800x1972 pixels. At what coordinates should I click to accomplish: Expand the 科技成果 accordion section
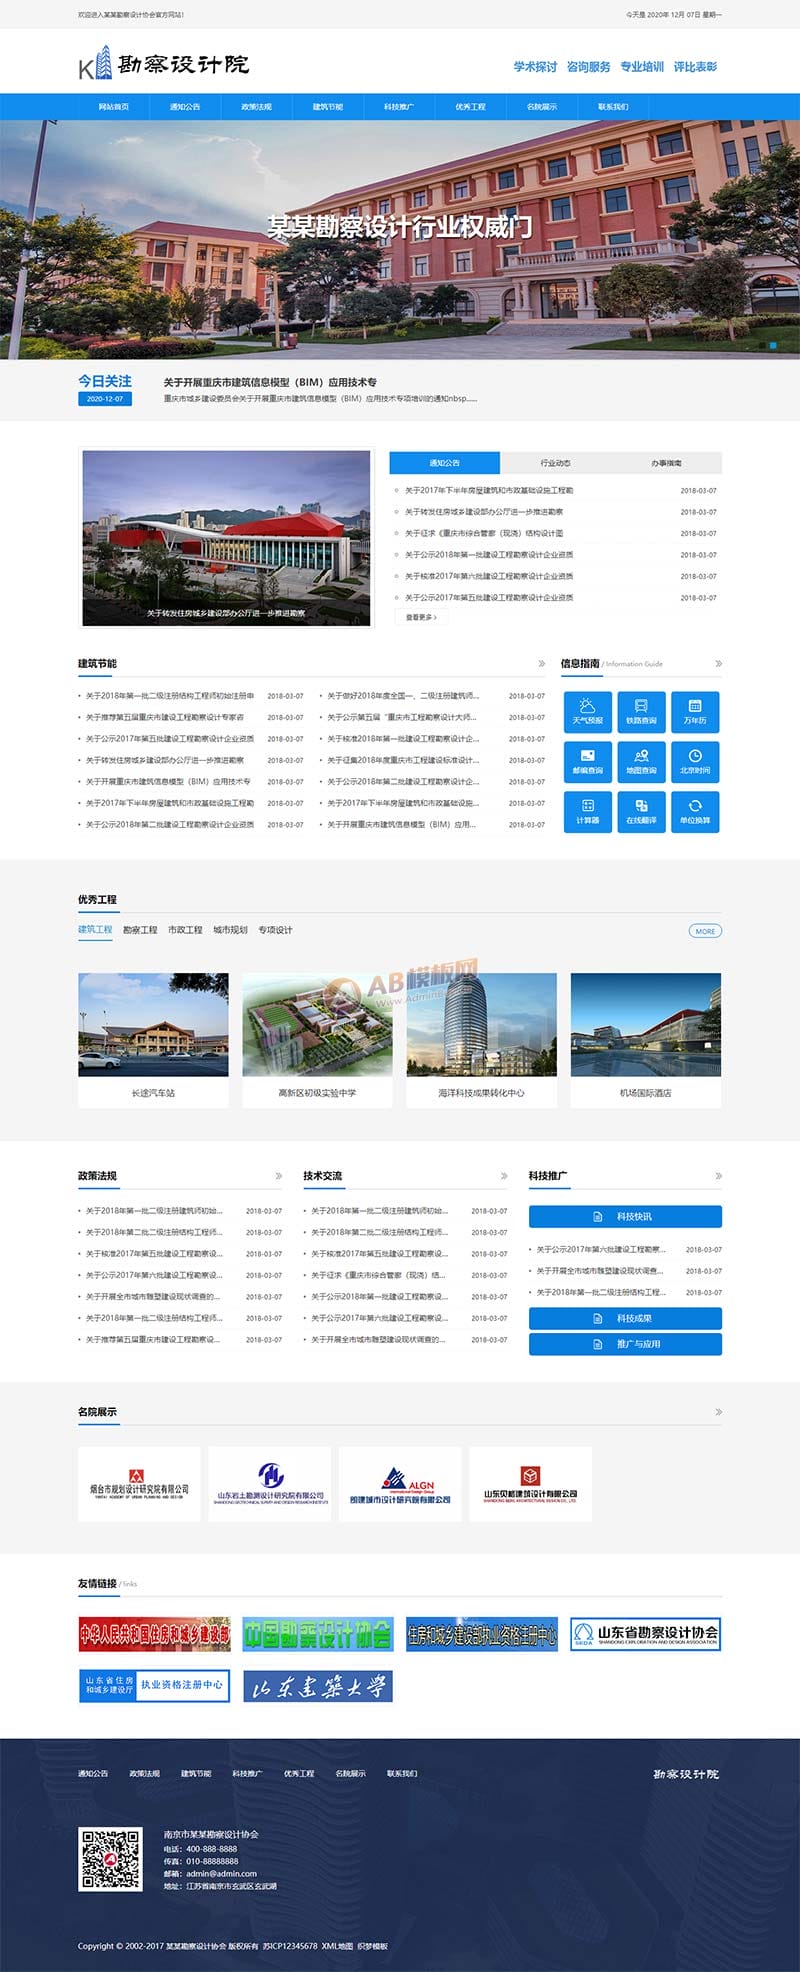(625, 1318)
